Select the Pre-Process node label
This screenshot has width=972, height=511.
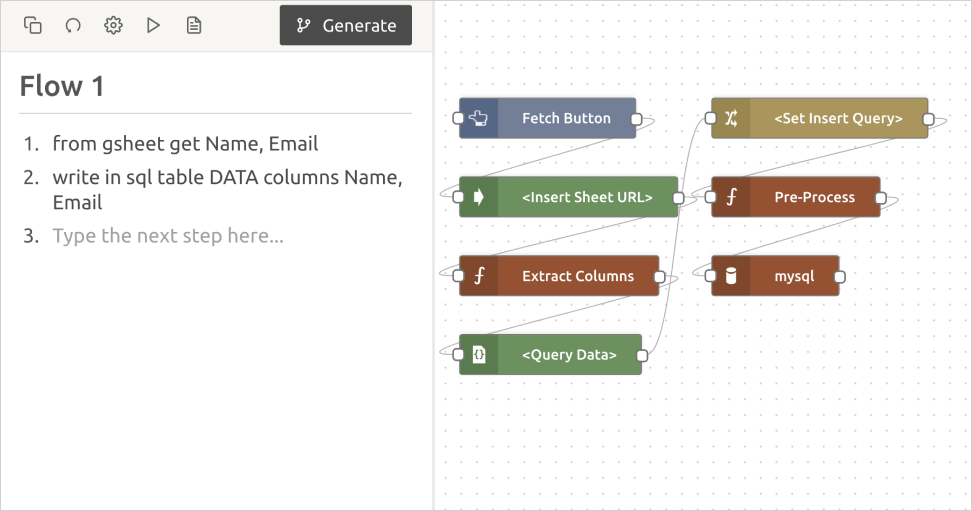click(814, 197)
